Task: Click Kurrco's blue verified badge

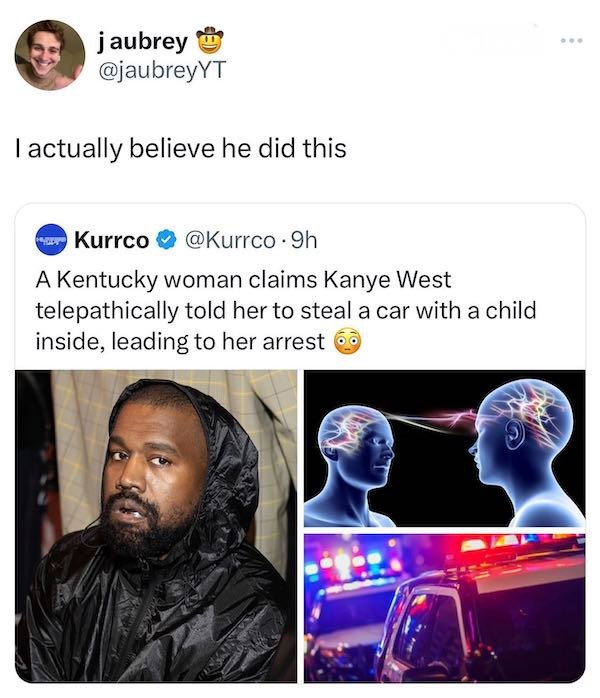Action: [x=166, y=240]
